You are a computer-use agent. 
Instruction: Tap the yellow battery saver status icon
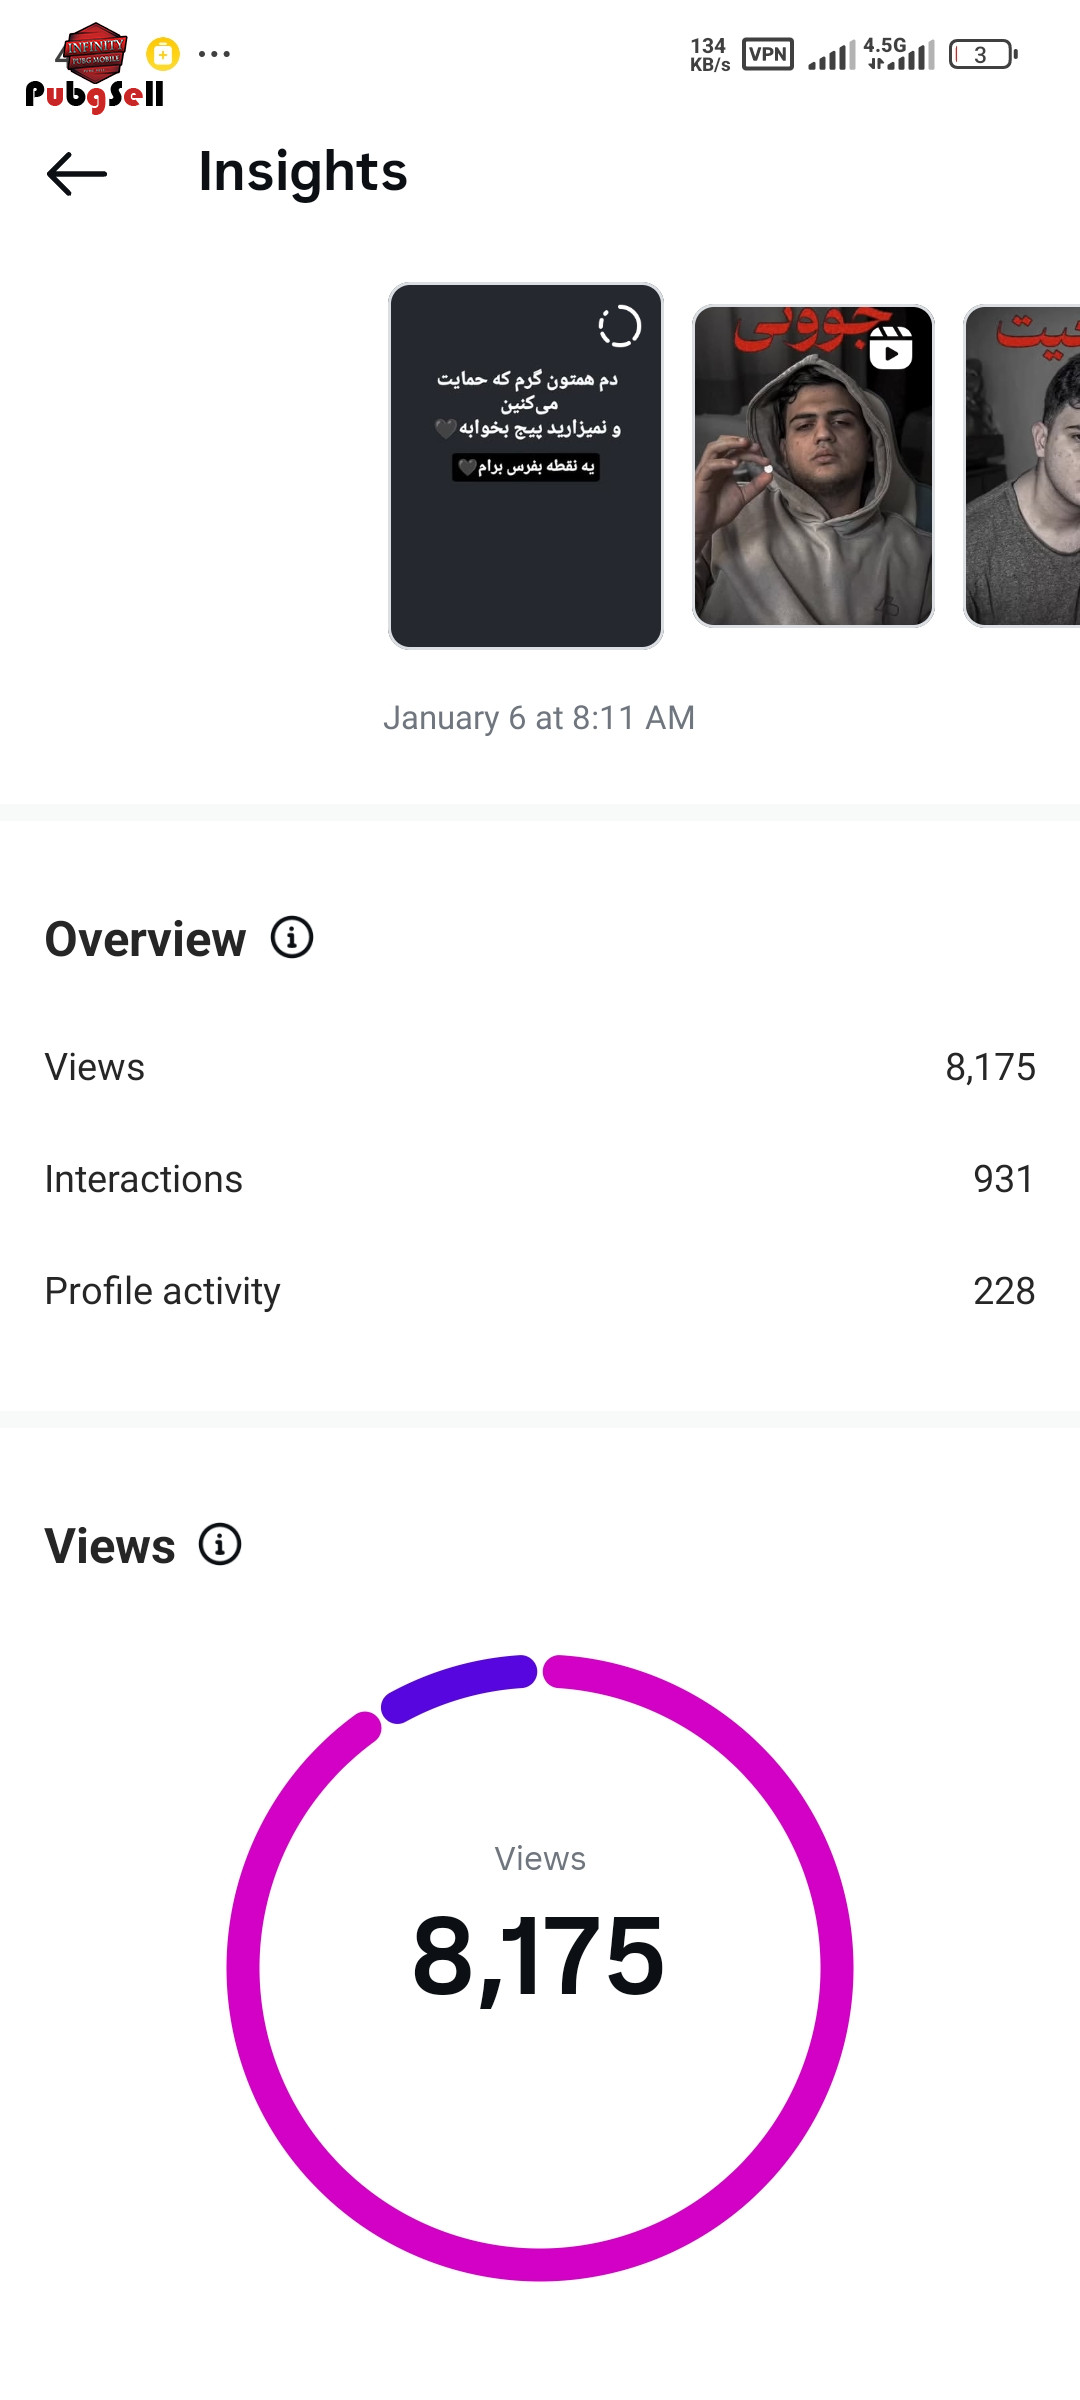click(163, 54)
